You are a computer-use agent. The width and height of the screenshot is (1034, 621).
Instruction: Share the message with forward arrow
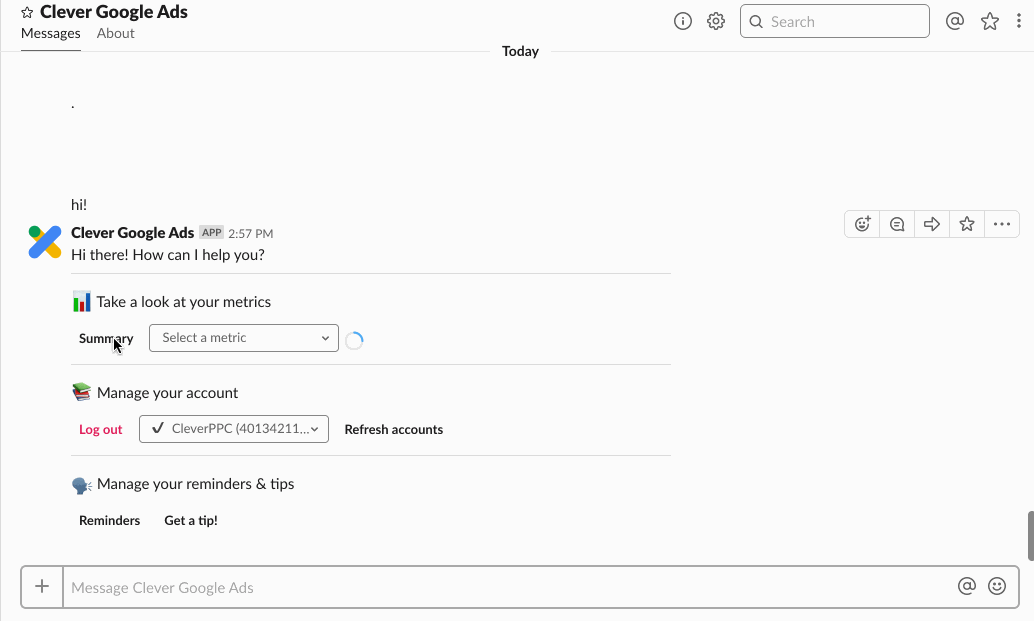(x=932, y=224)
